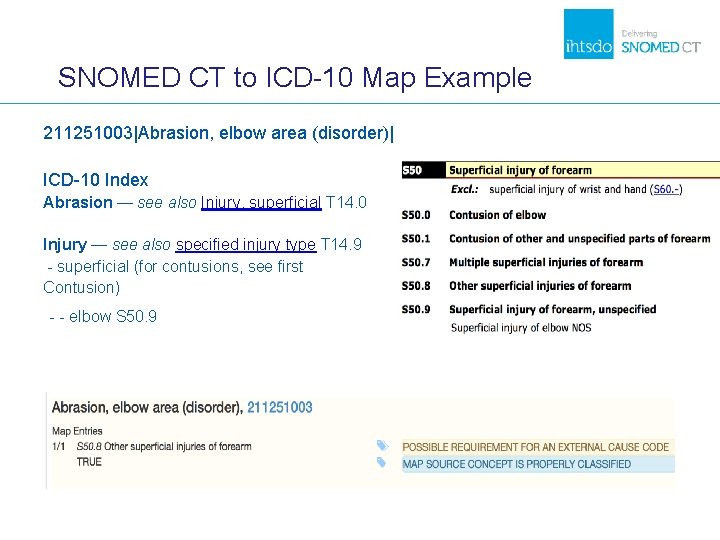
Task: Click the bold 'Abrasion' index term
Action: [78, 202]
